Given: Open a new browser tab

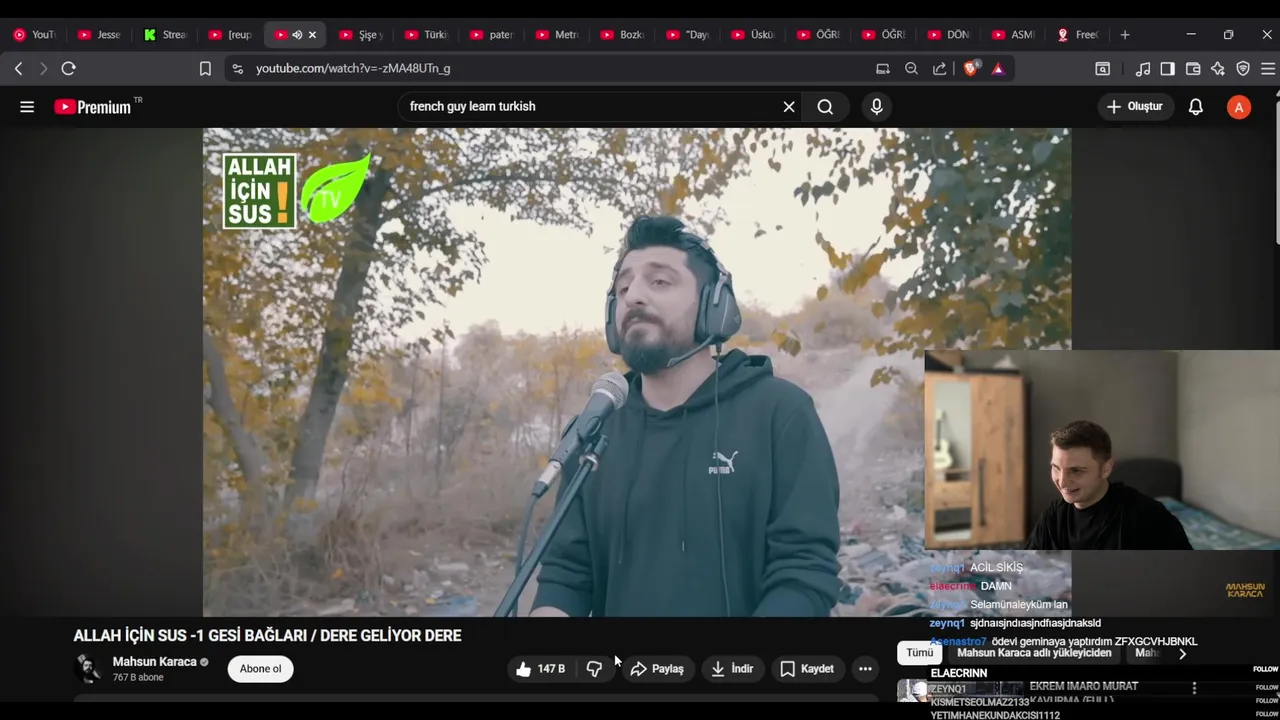Looking at the screenshot, I should (x=1125, y=35).
